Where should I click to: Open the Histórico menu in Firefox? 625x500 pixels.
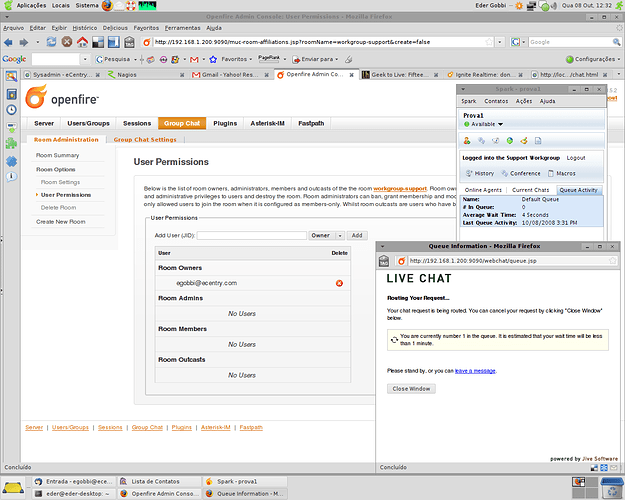point(85,28)
